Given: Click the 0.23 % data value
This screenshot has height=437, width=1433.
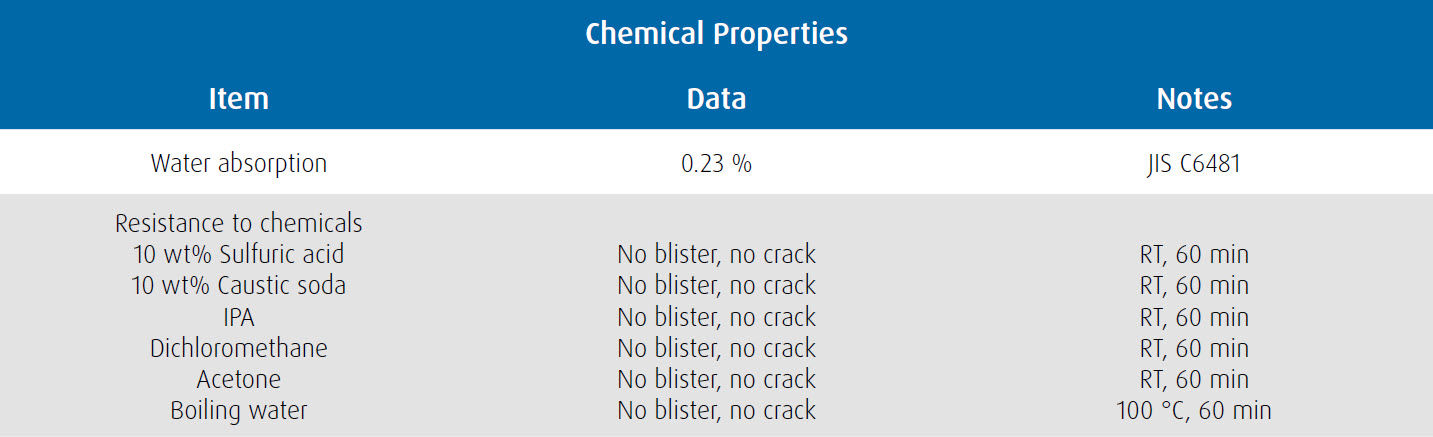Looking at the screenshot, I should 716,163.
